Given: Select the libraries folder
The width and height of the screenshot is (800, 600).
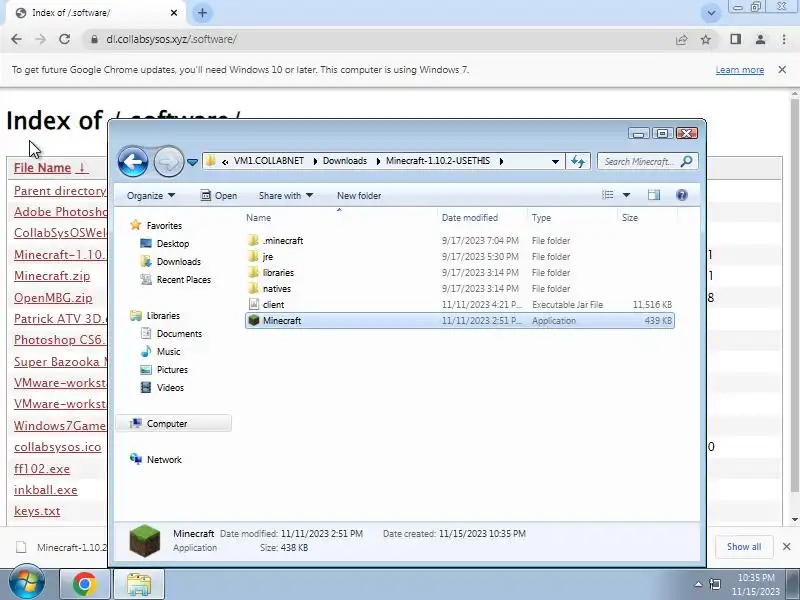Looking at the screenshot, I should tap(460, 272).
